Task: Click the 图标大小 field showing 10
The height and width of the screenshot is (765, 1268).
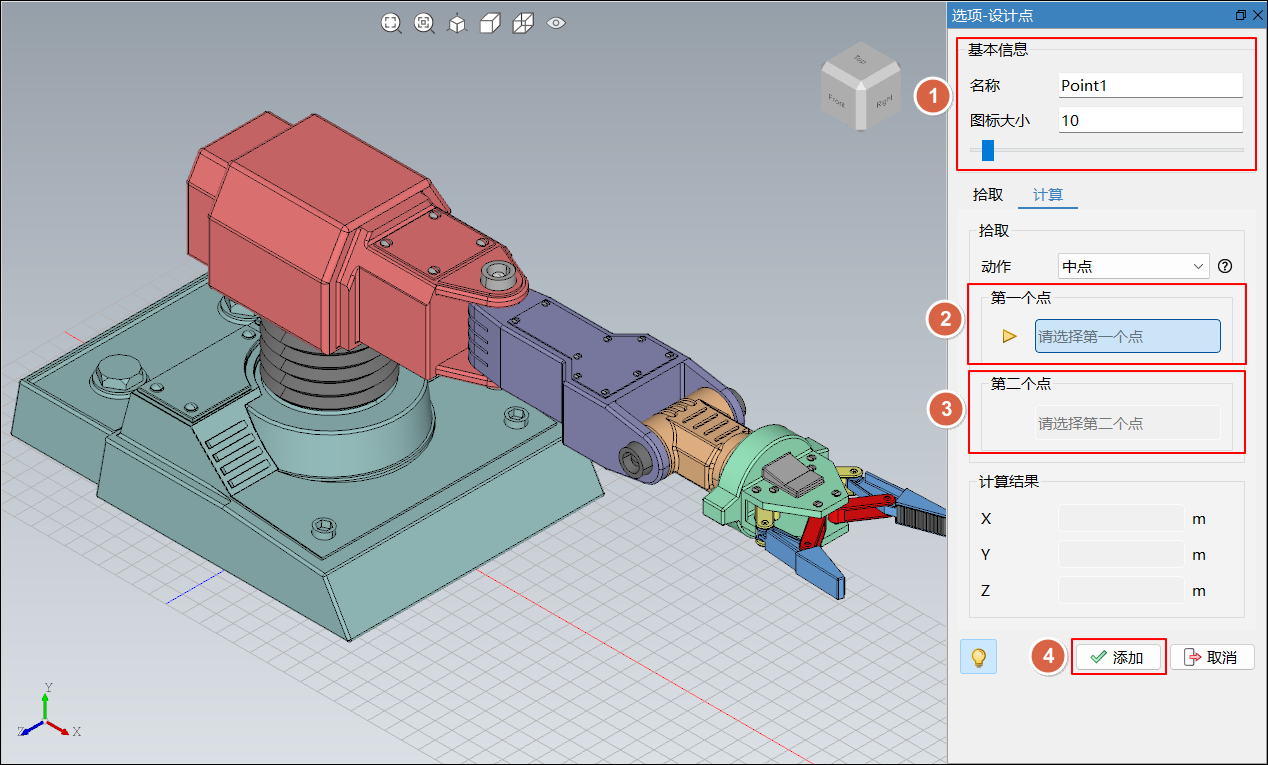Action: (1150, 120)
